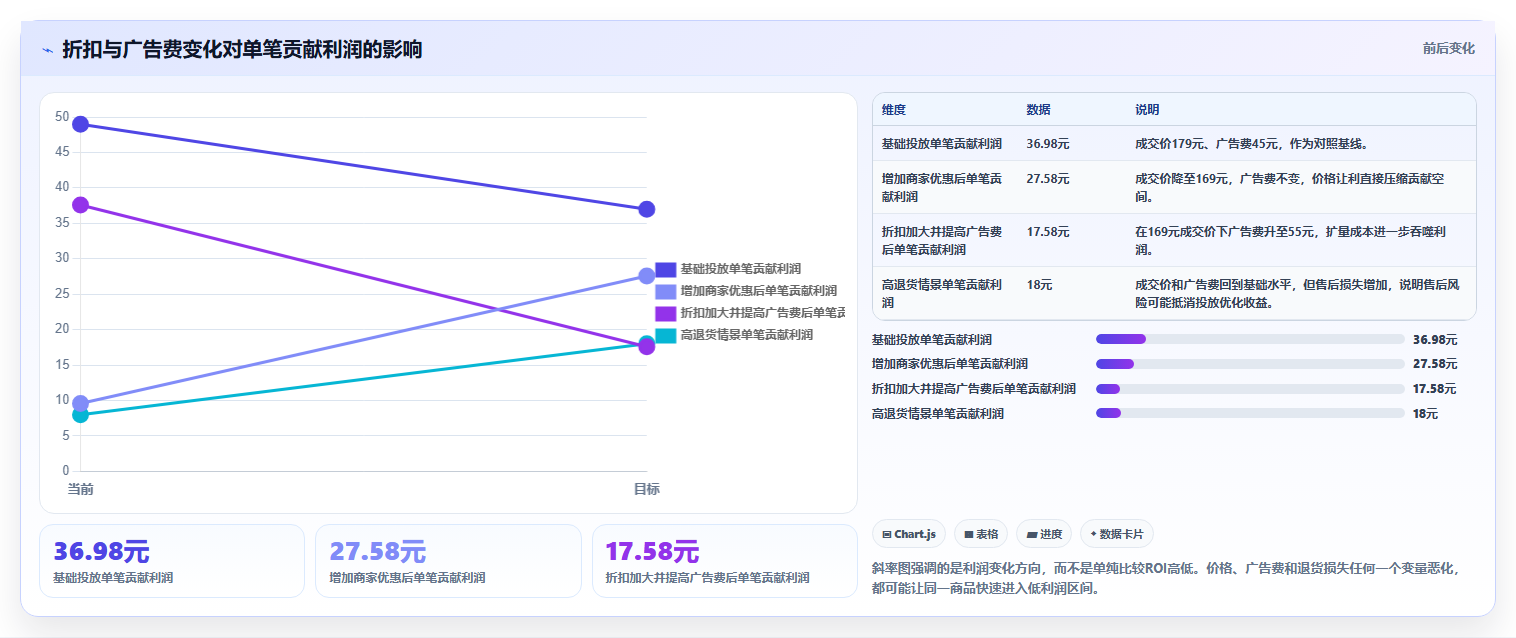Viewport: 1516px width, 638px height.
Task: Click progress bar for 高退货情景单笔贡献利润
Action: pyautogui.click(x=1250, y=413)
